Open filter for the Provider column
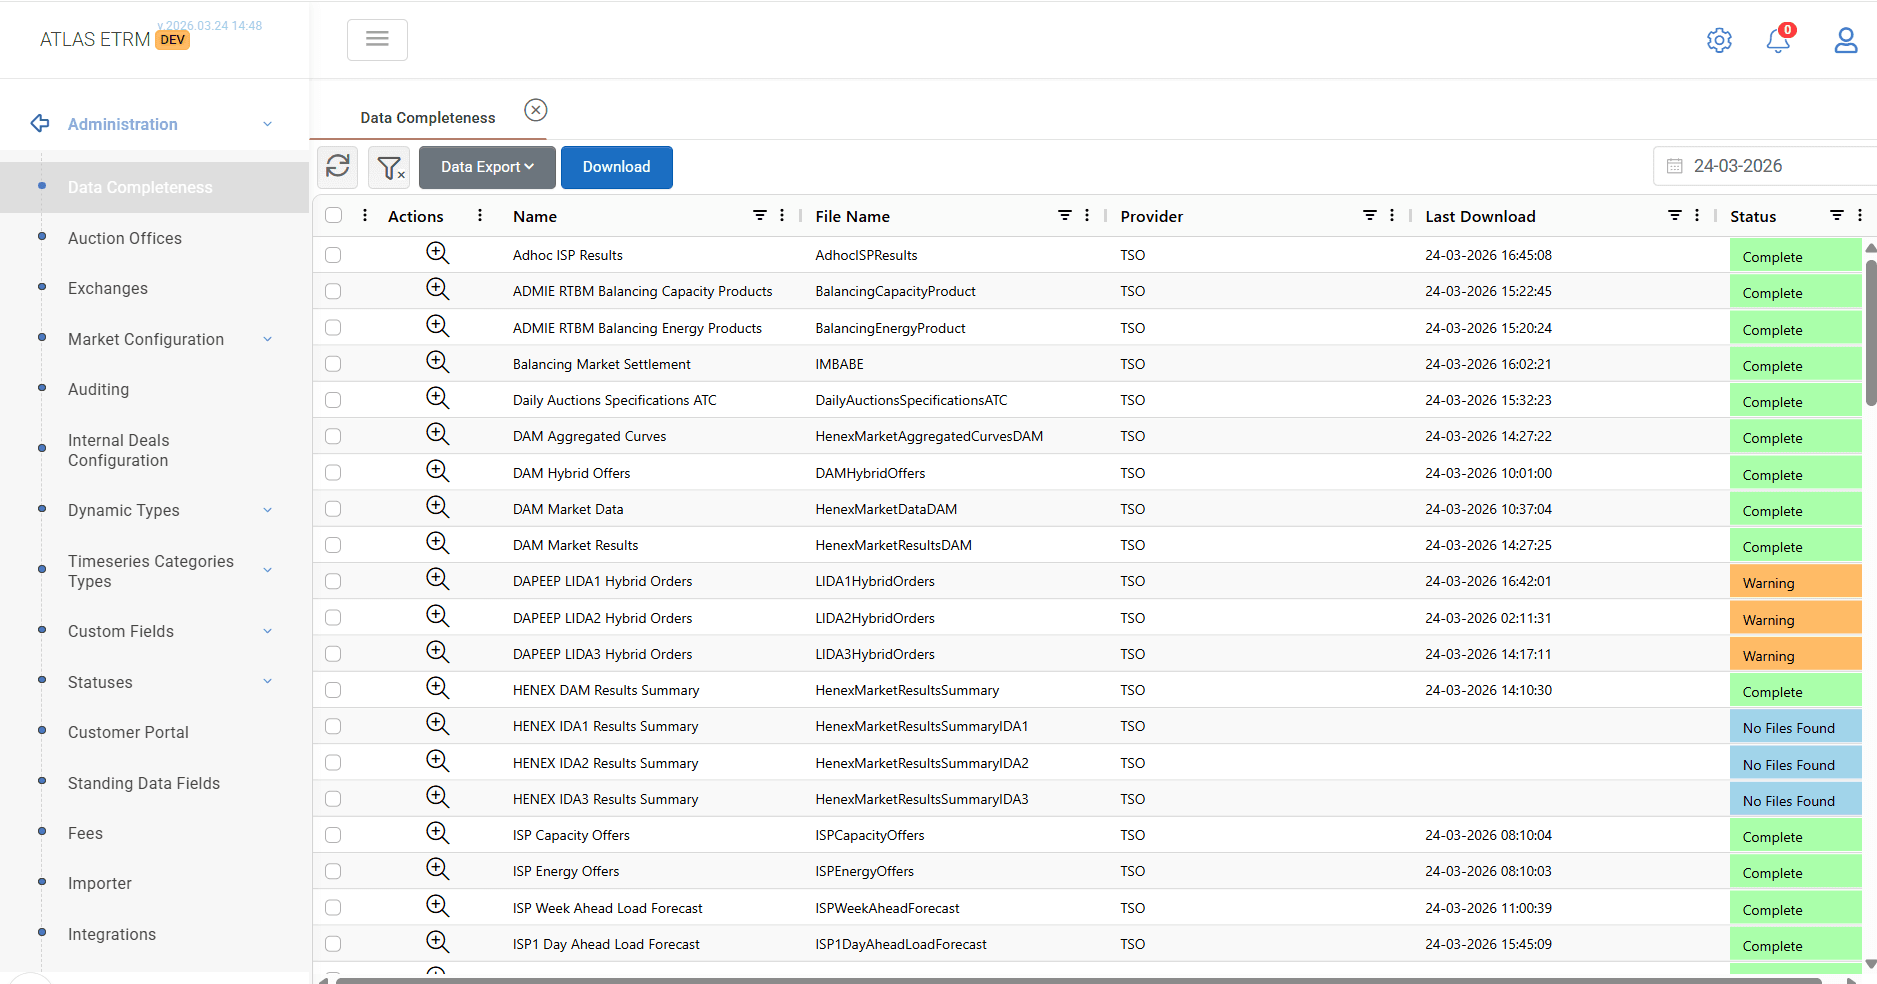This screenshot has height=984, width=1877. 1370,215
